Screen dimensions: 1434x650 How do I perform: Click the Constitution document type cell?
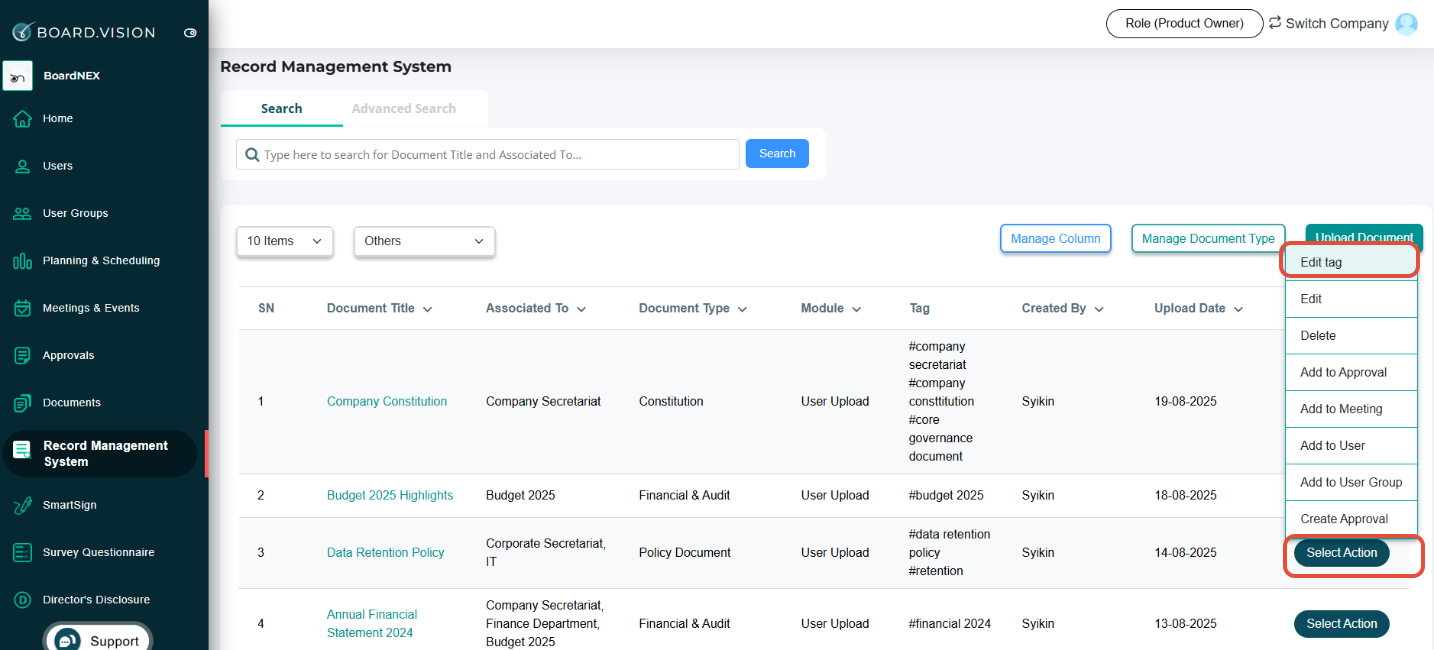click(x=671, y=402)
